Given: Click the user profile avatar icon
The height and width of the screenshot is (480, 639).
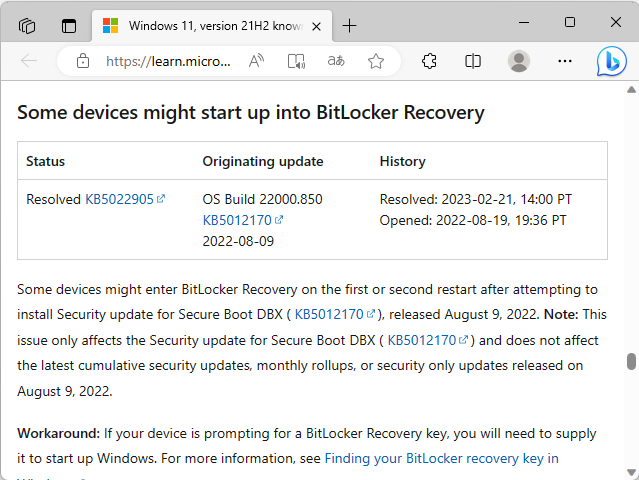Looking at the screenshot, I should pyautogui.click(x=518, y=61).
